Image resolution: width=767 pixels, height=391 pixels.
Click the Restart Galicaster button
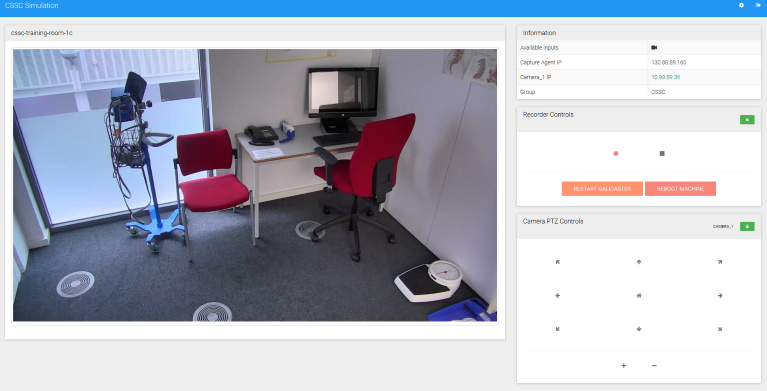tap(602, 189)
